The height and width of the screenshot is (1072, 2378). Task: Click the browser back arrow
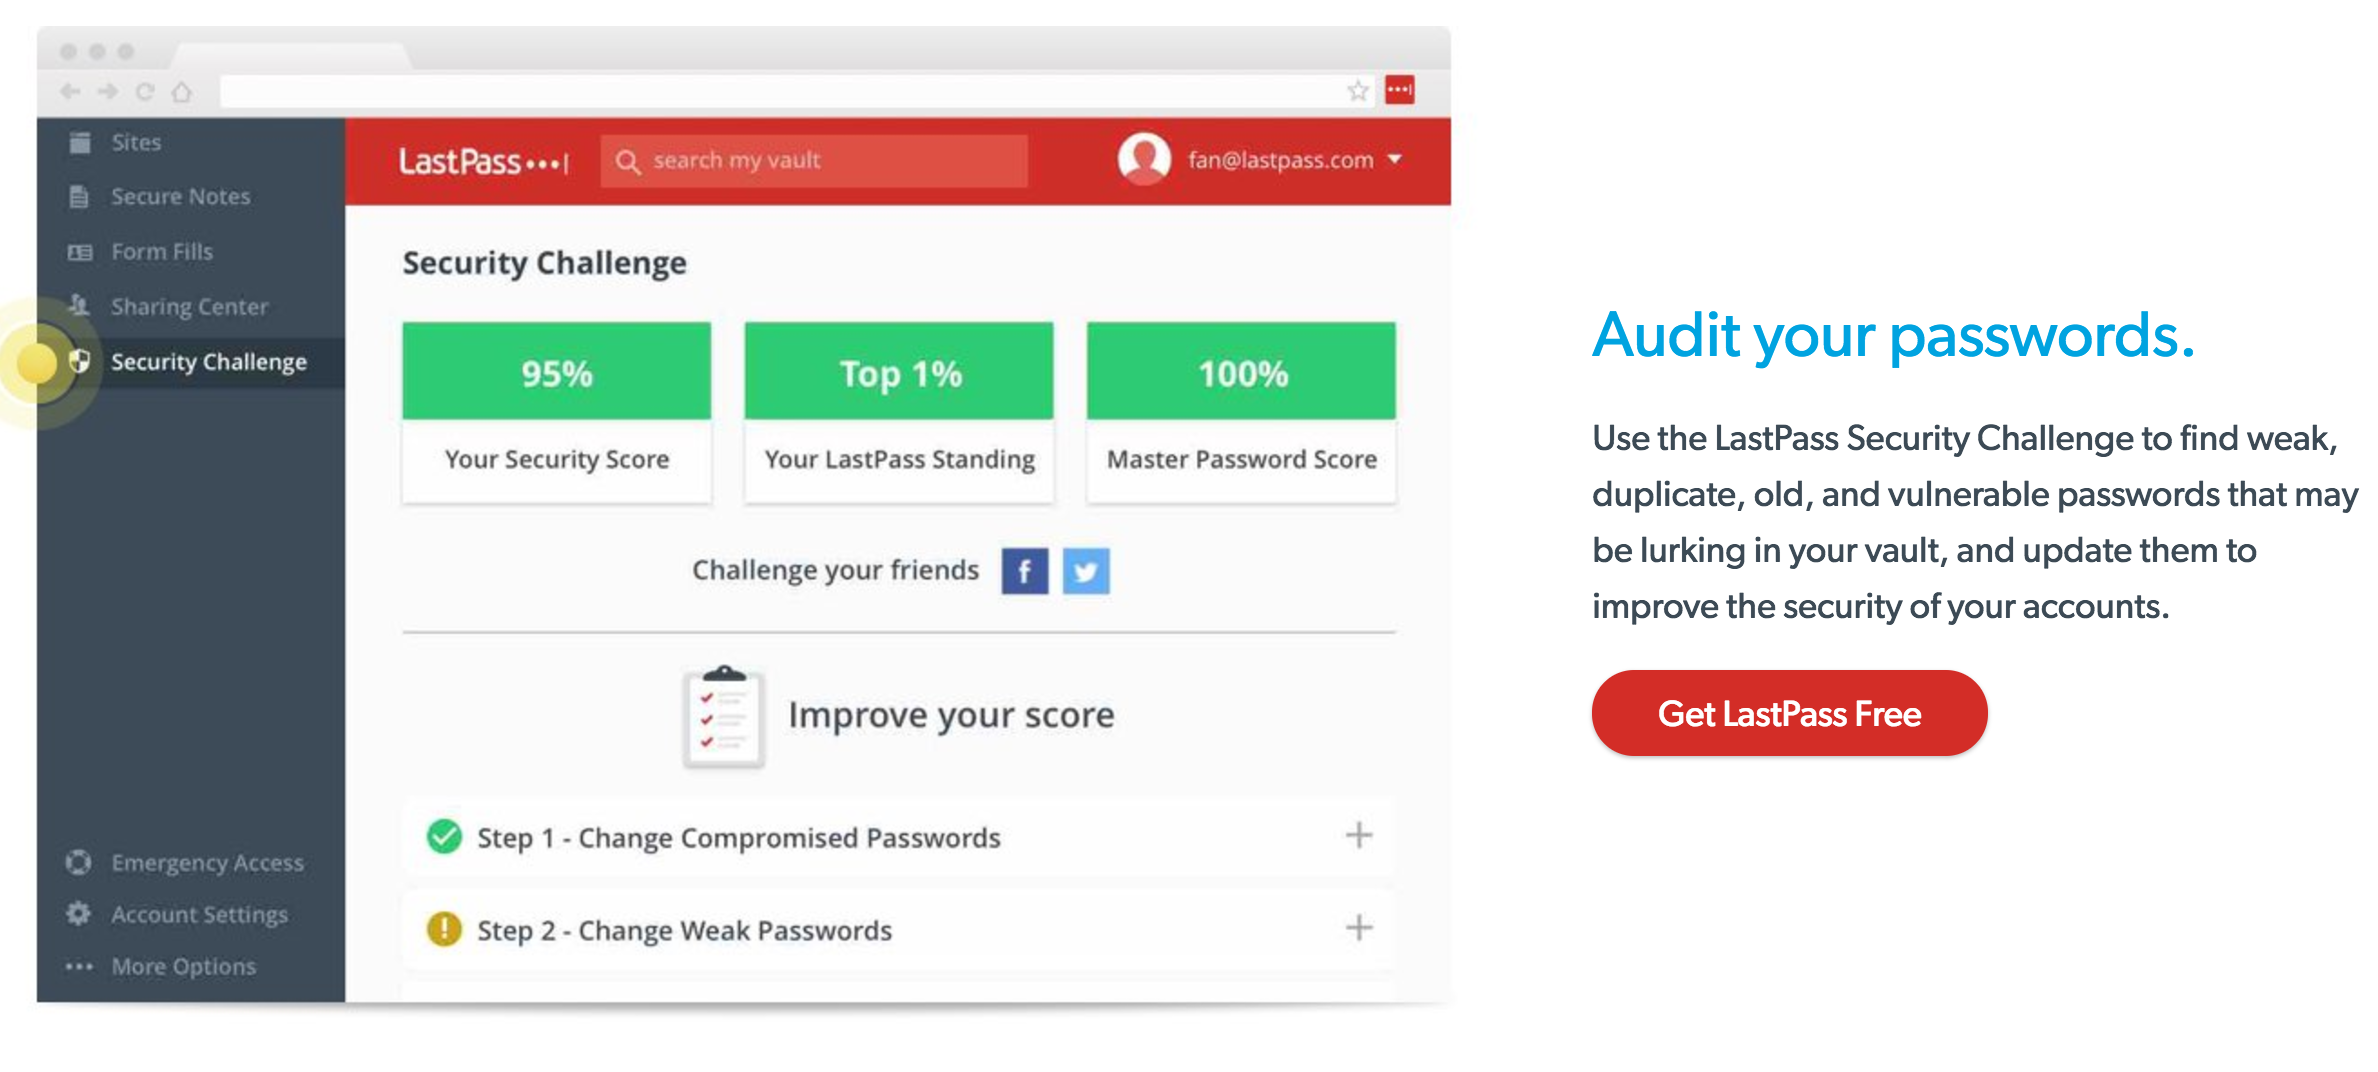point(70,92)
